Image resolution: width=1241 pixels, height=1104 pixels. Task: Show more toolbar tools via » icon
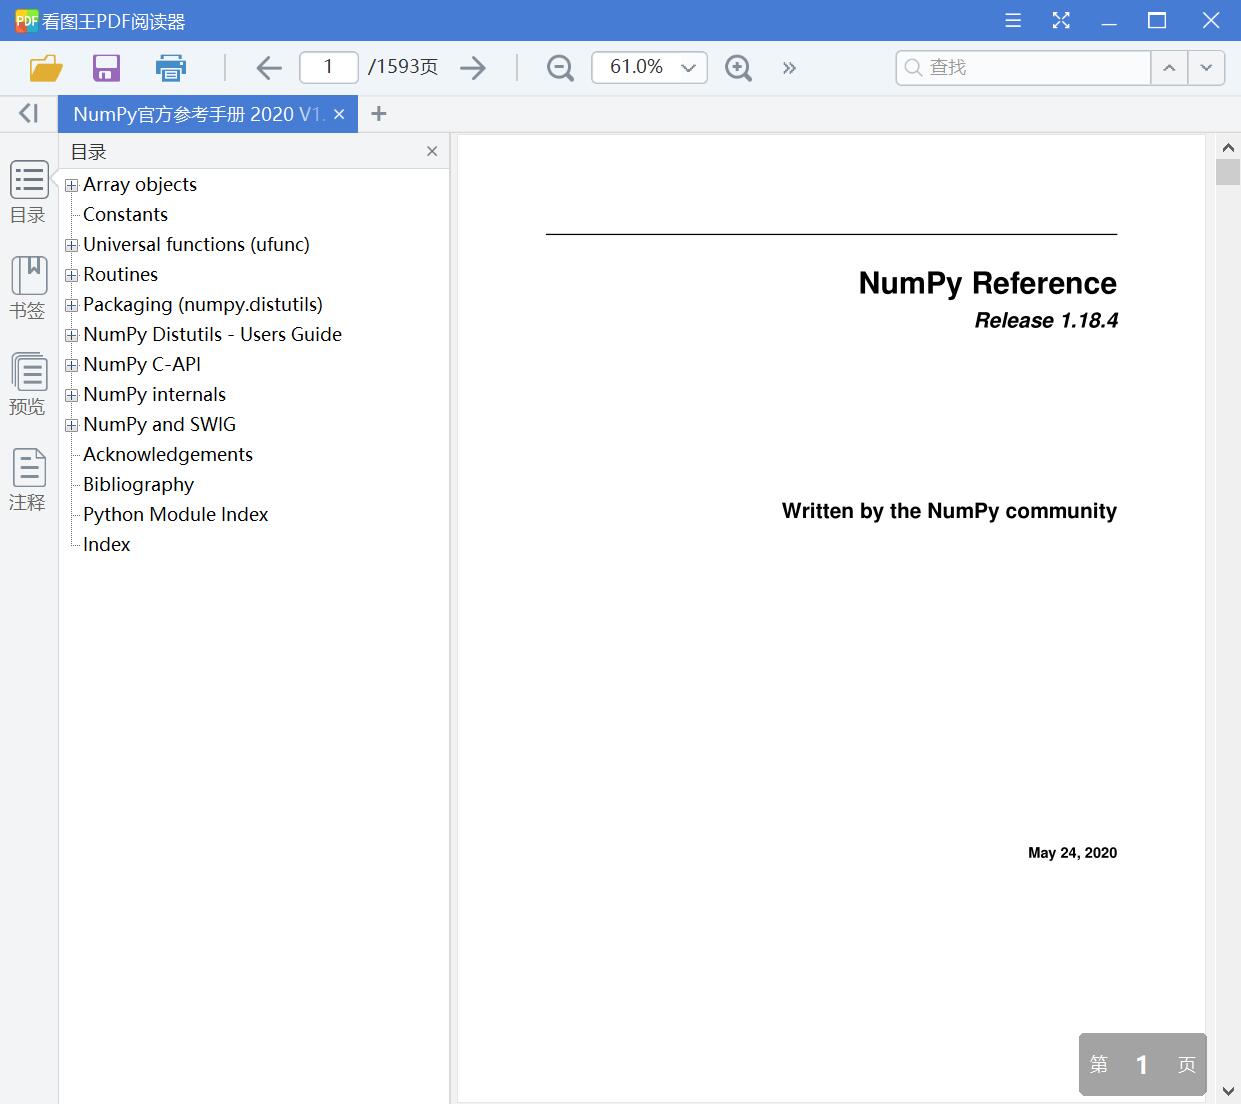[789, 68]
